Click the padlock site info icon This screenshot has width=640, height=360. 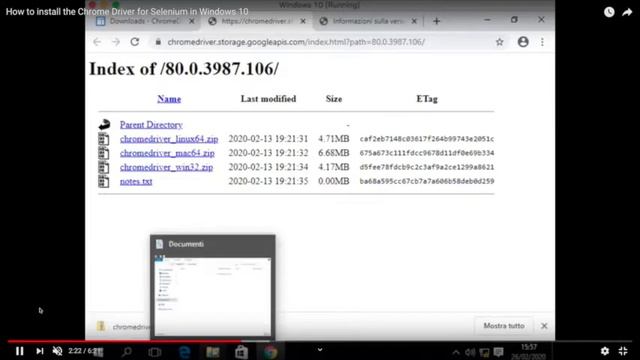coord(158,42)
